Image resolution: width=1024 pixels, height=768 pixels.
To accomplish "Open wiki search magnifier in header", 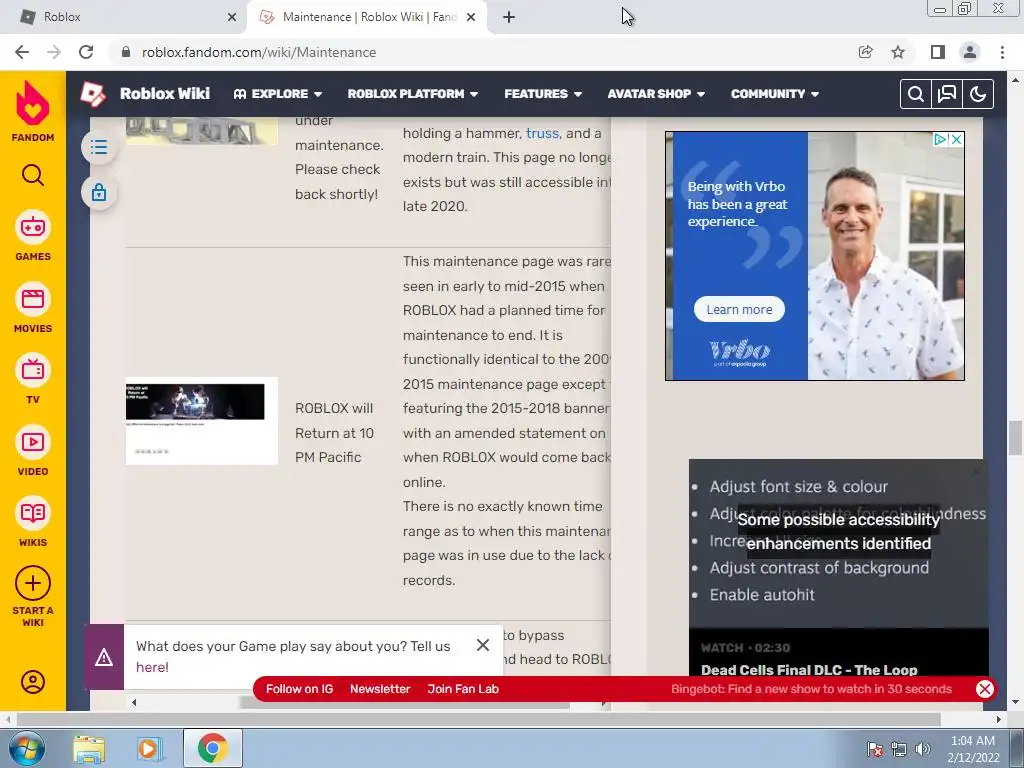I will (916, 94).
